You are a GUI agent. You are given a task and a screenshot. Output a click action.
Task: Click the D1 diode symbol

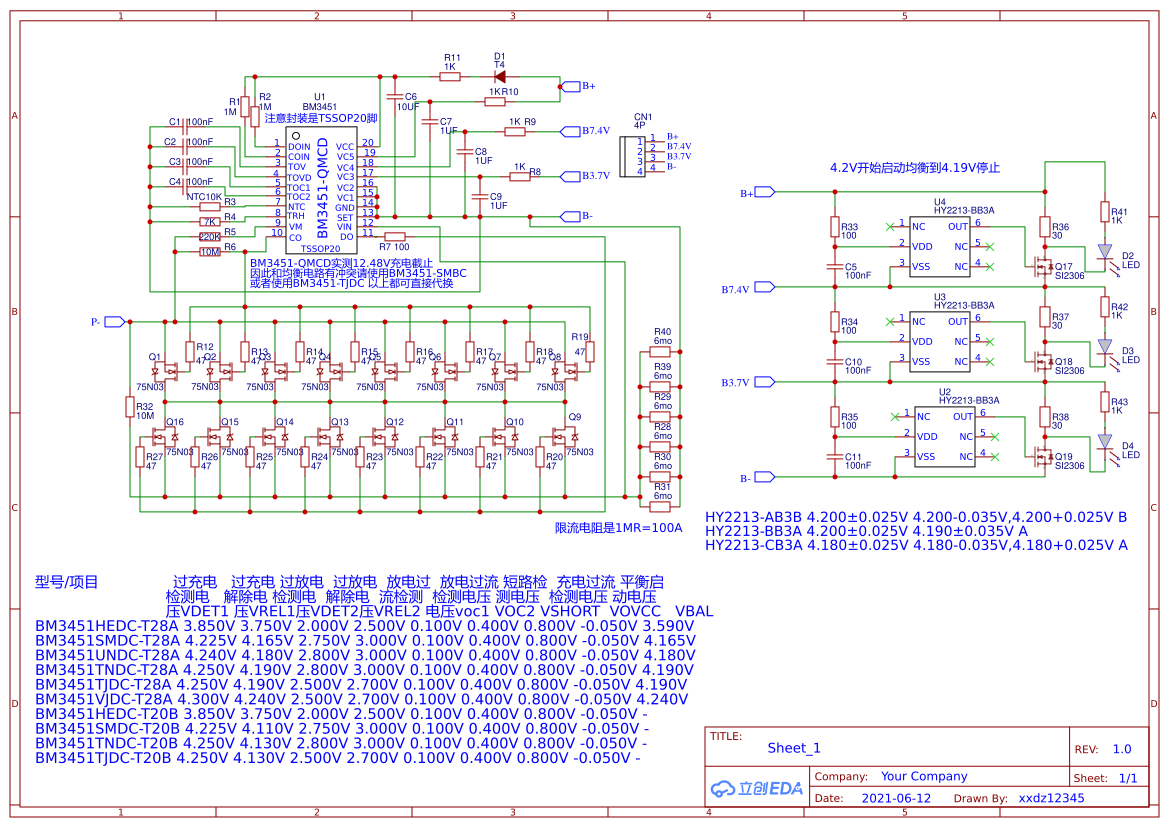[499, 76]
